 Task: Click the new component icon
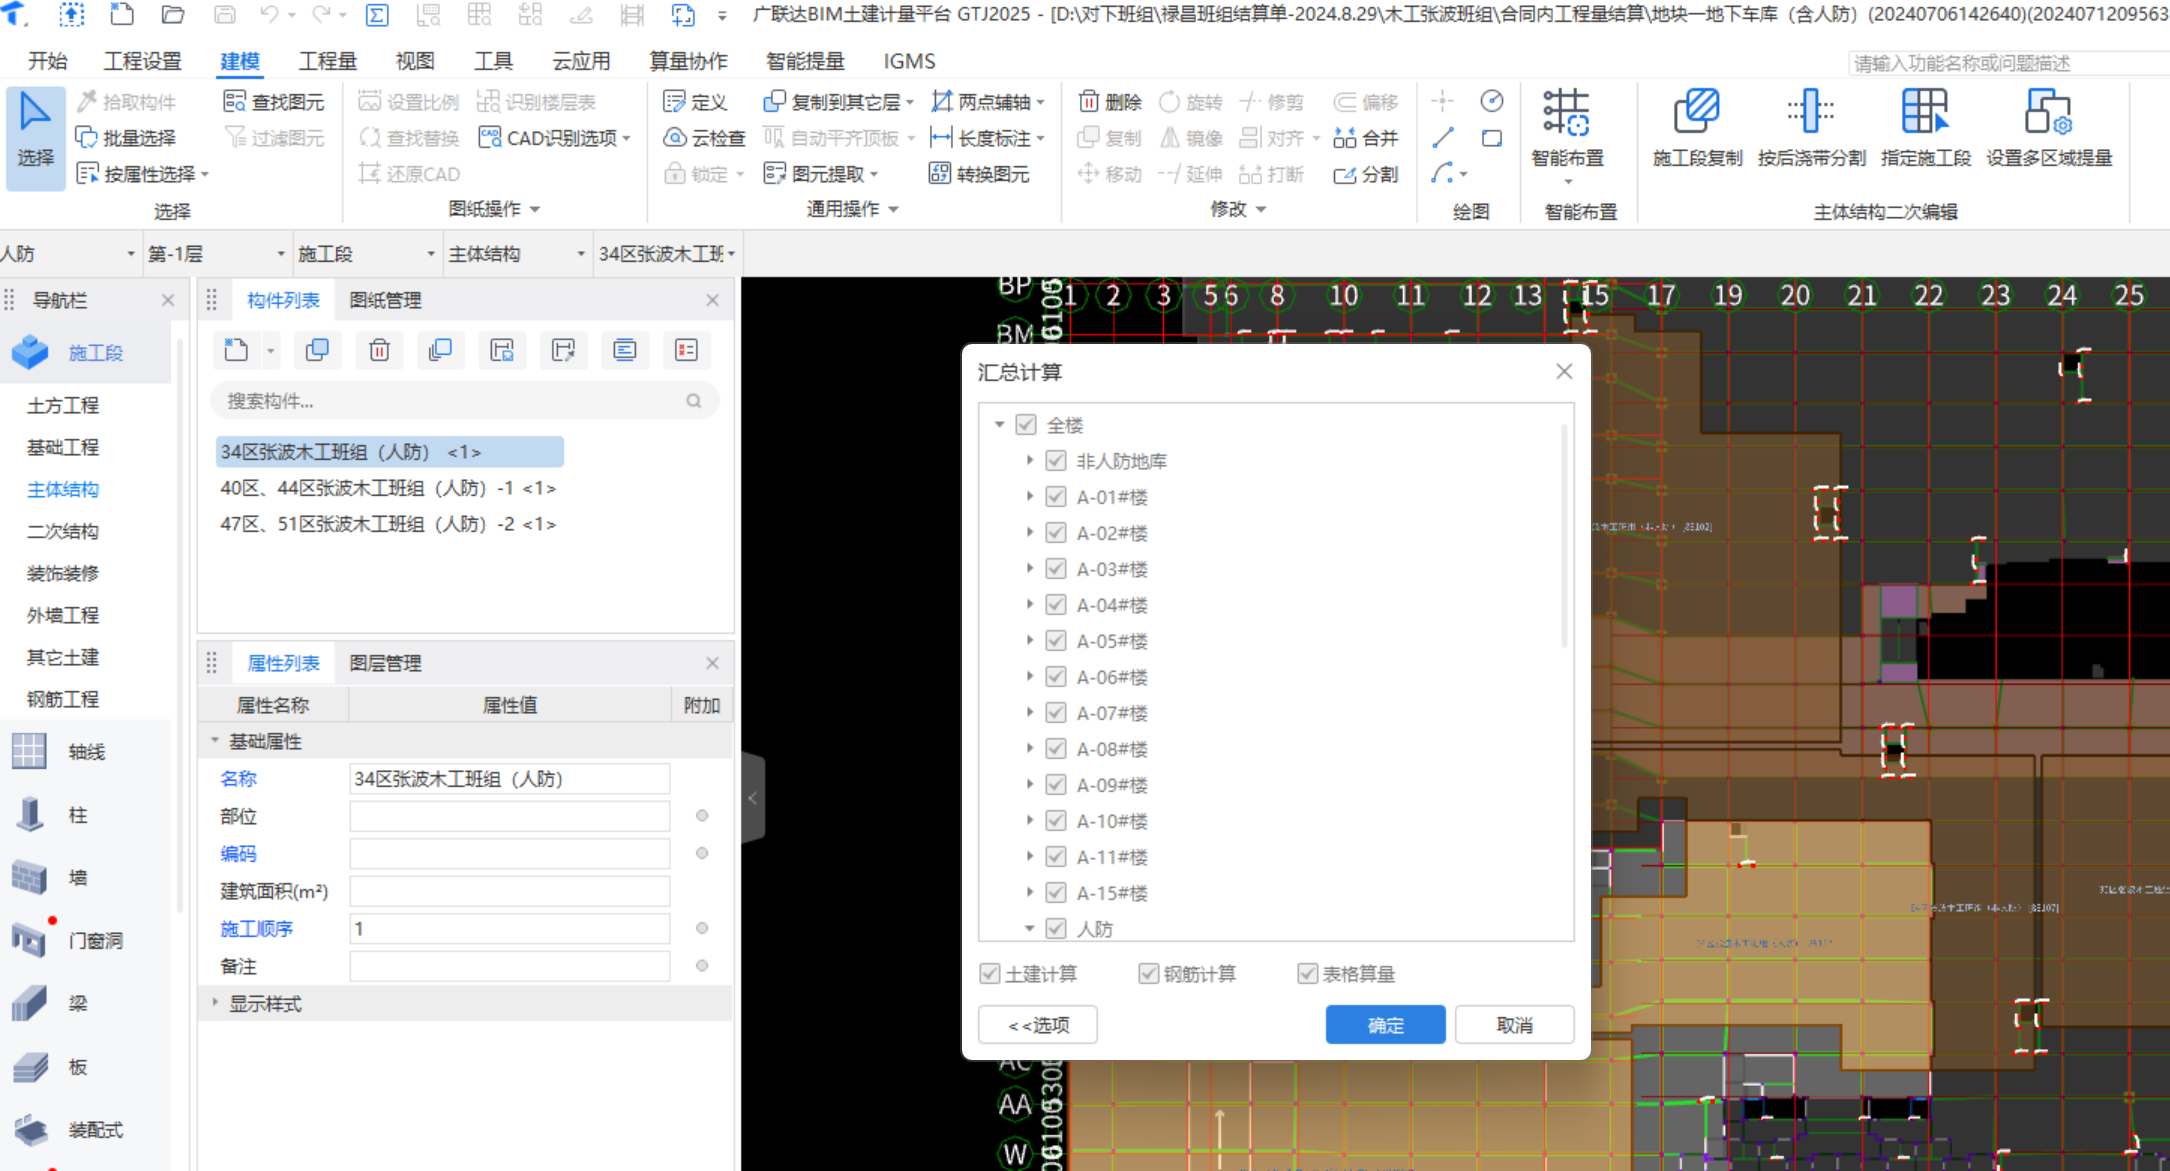tap(236, 350)
